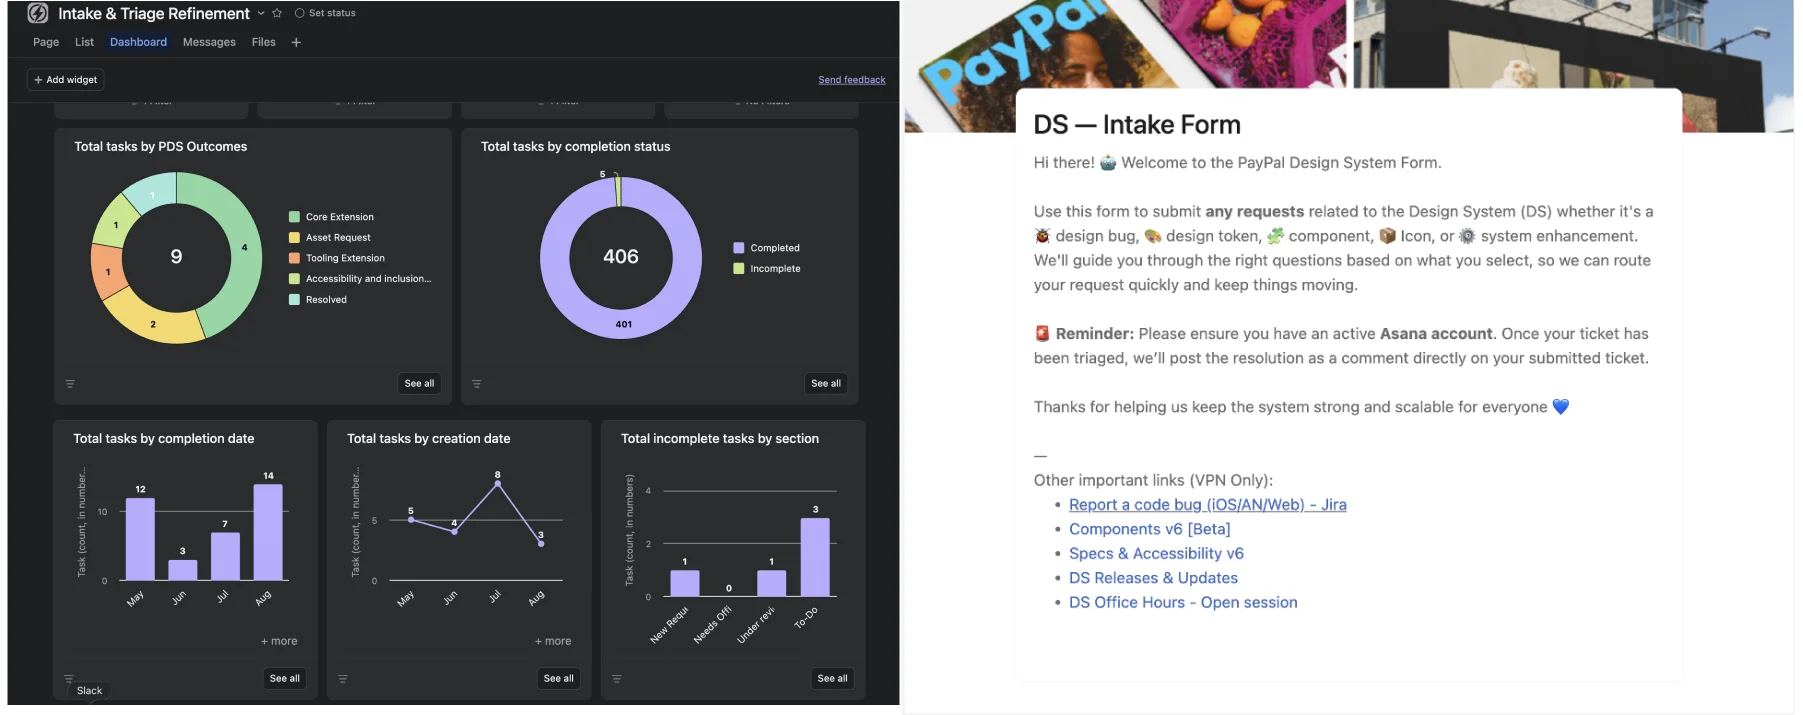Click the Slack tooltip label
Image resolution: width=1803 pixels, height=715 pixels.
pyautogui.click(x=90, y=691)
